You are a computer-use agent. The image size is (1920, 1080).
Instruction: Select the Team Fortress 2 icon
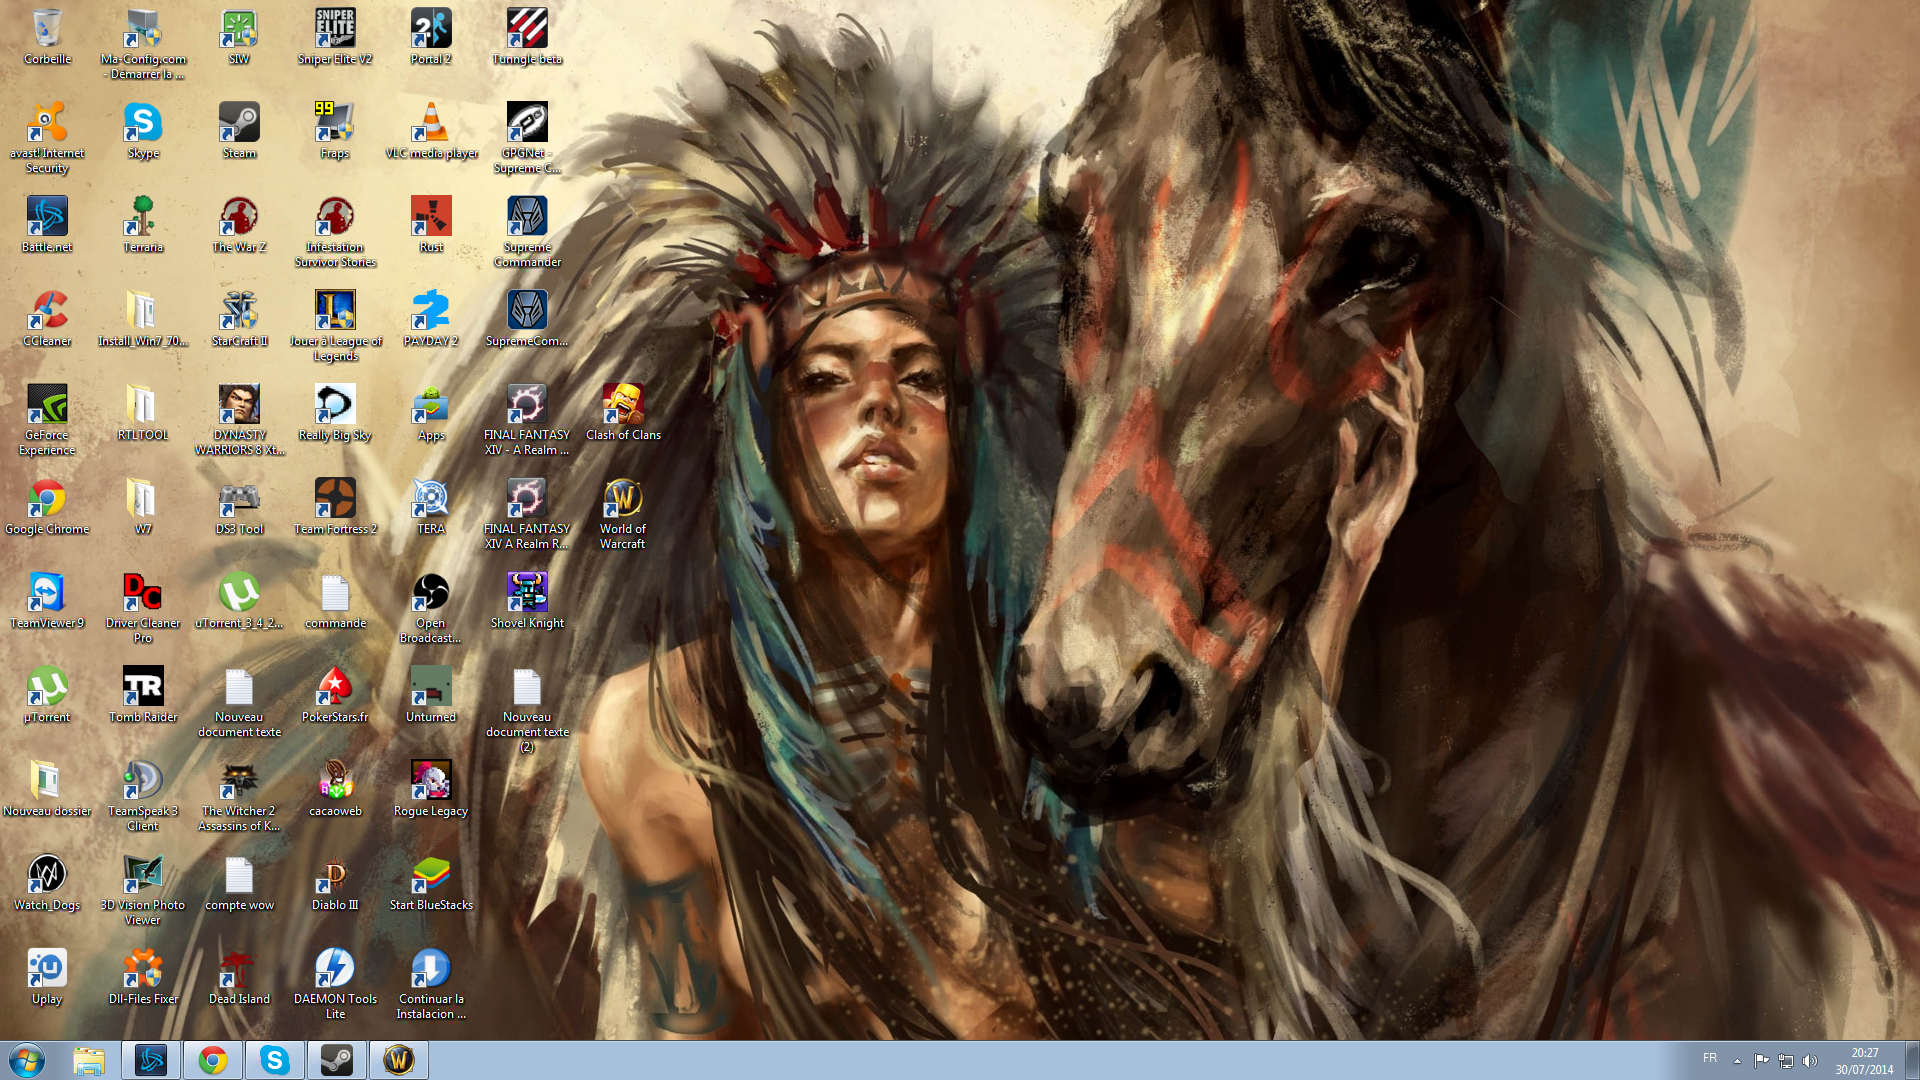[x=335, y=507]
